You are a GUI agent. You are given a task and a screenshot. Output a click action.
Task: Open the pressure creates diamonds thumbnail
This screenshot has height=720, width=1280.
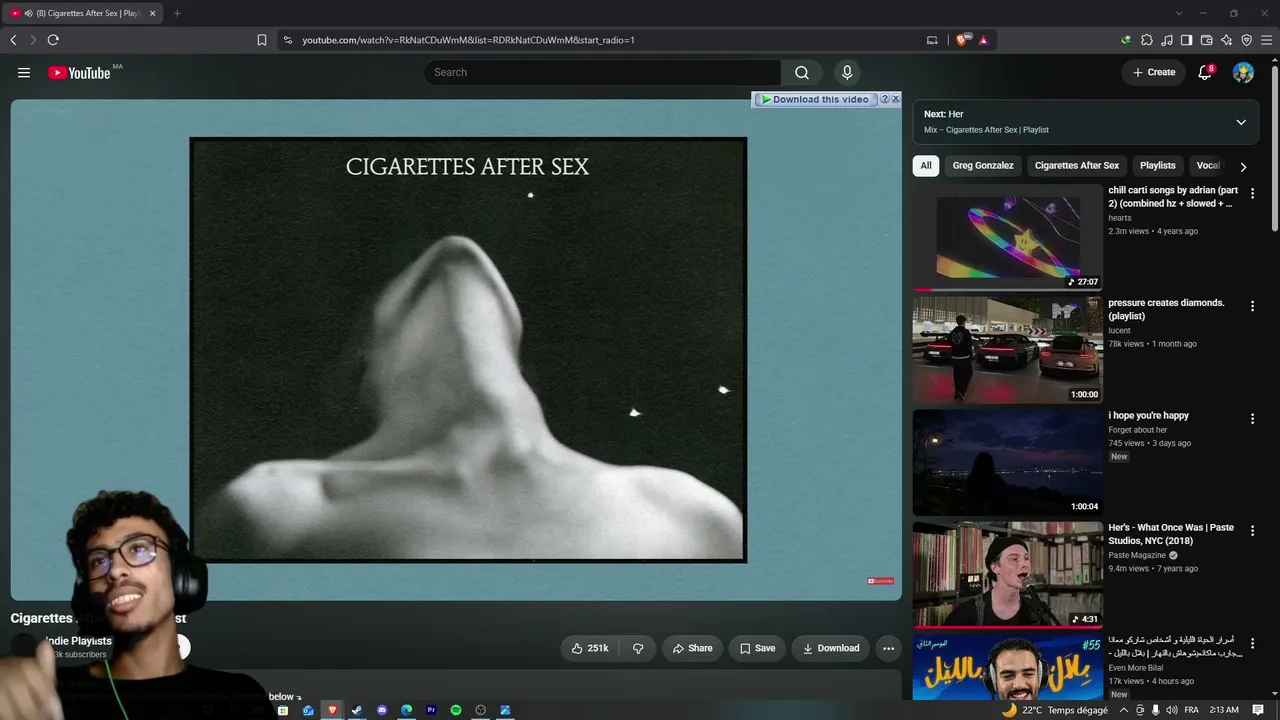tap(1008, 350)
